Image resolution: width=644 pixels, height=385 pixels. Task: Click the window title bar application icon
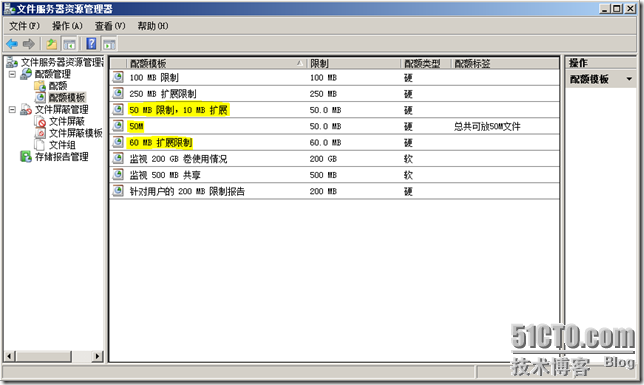[9, 8]
